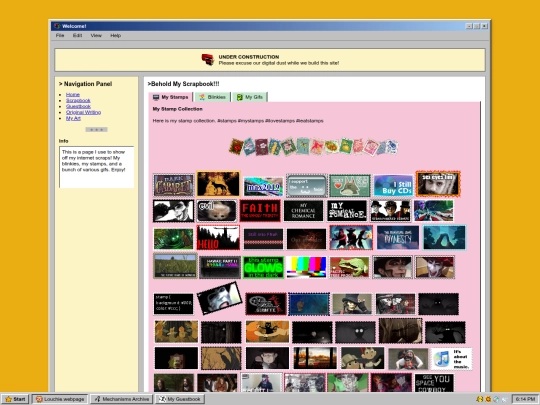Click the green glowing eyes creature stamp
Image resolution: width=540 pixels, height=405 pixels.
point(174,239)
